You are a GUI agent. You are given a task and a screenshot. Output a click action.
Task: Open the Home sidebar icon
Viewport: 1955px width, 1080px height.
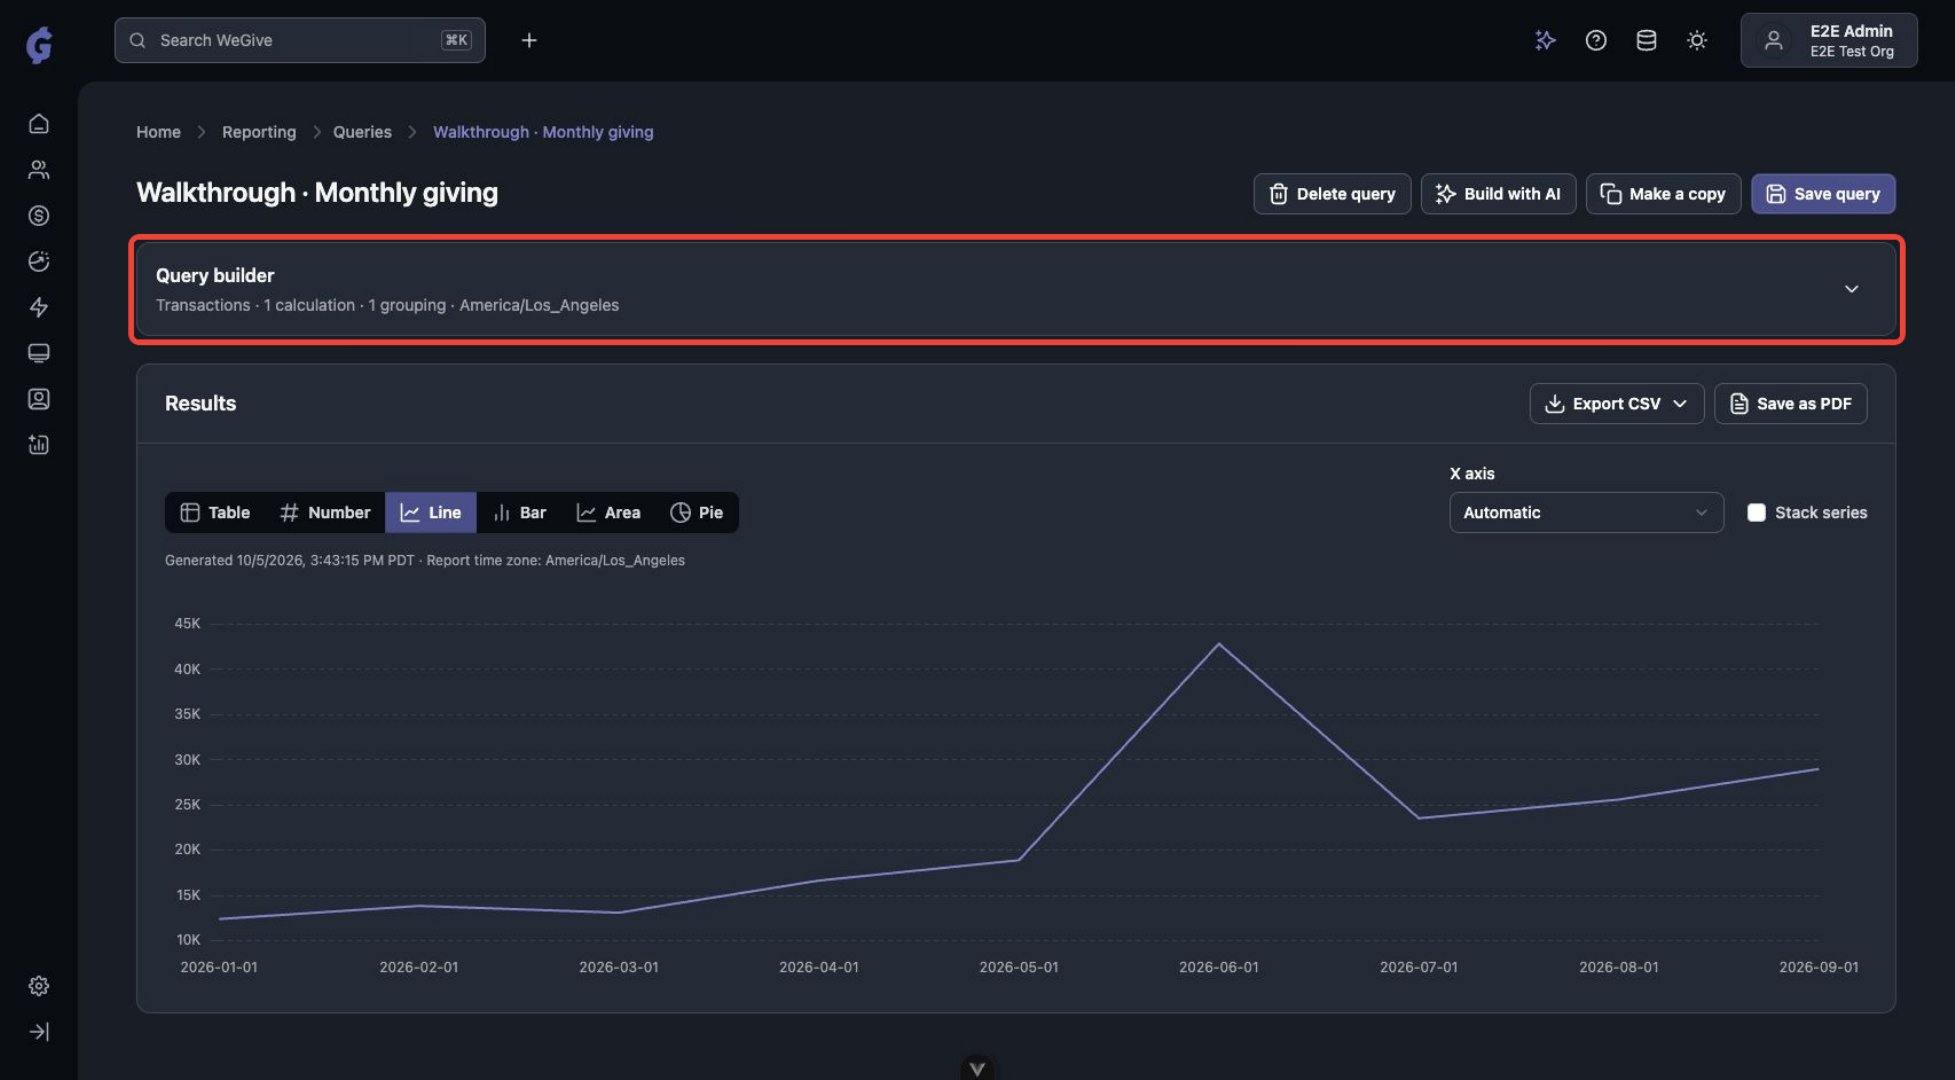point(39,124)
